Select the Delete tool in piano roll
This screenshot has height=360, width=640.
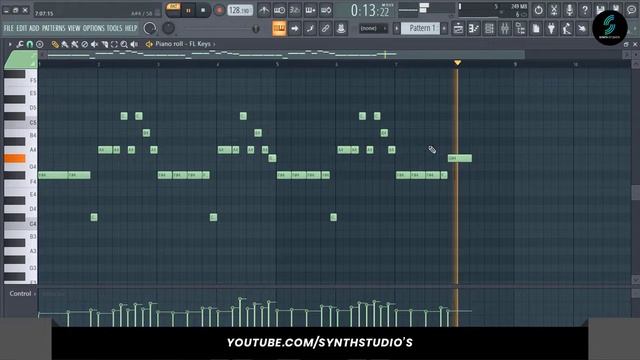point(84,44)
